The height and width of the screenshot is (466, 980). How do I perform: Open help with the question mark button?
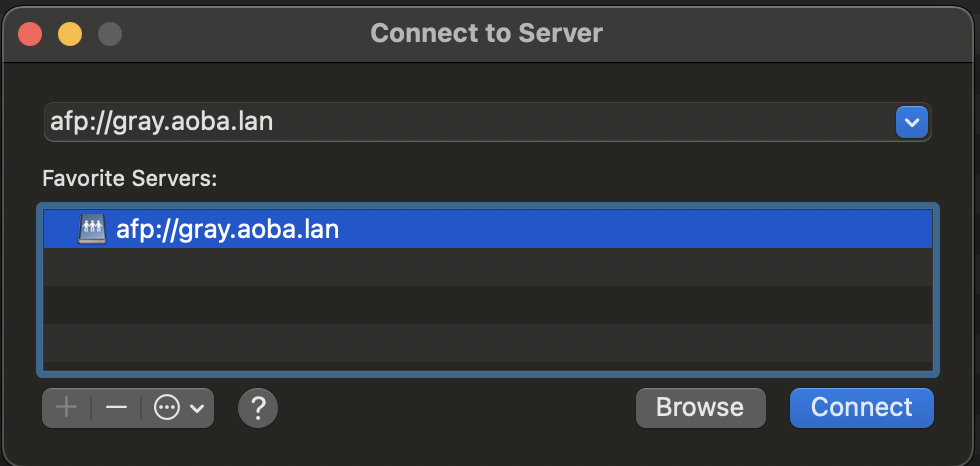(258, 408)
